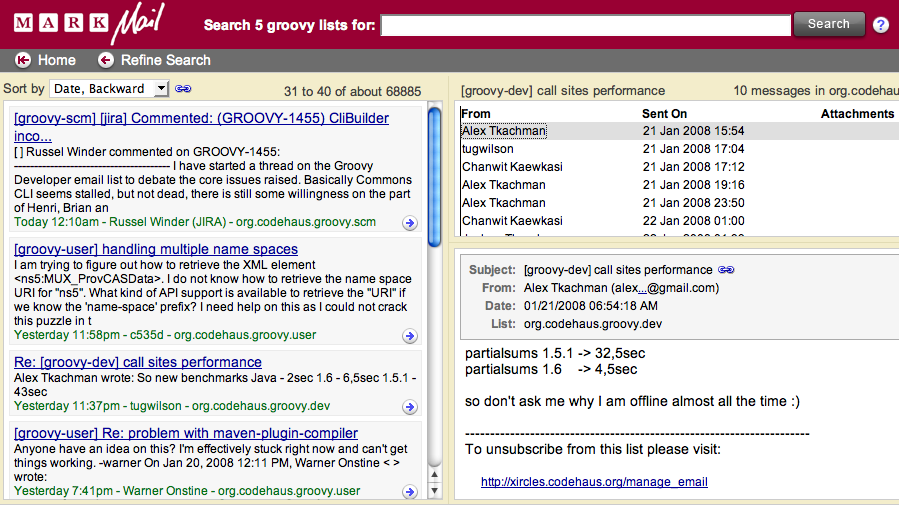Image resolution: width=899 pixels, height=509 pixels.
Task: Click the Sent On column header
Action: point(665,113)
